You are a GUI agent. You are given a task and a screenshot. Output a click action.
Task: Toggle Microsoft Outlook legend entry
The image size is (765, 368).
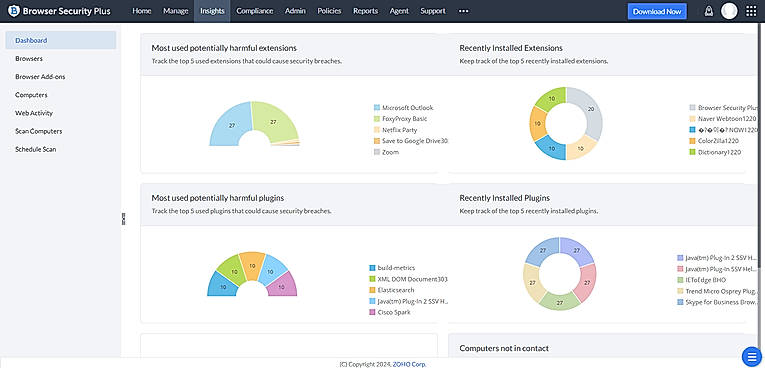tap(403, 107)
